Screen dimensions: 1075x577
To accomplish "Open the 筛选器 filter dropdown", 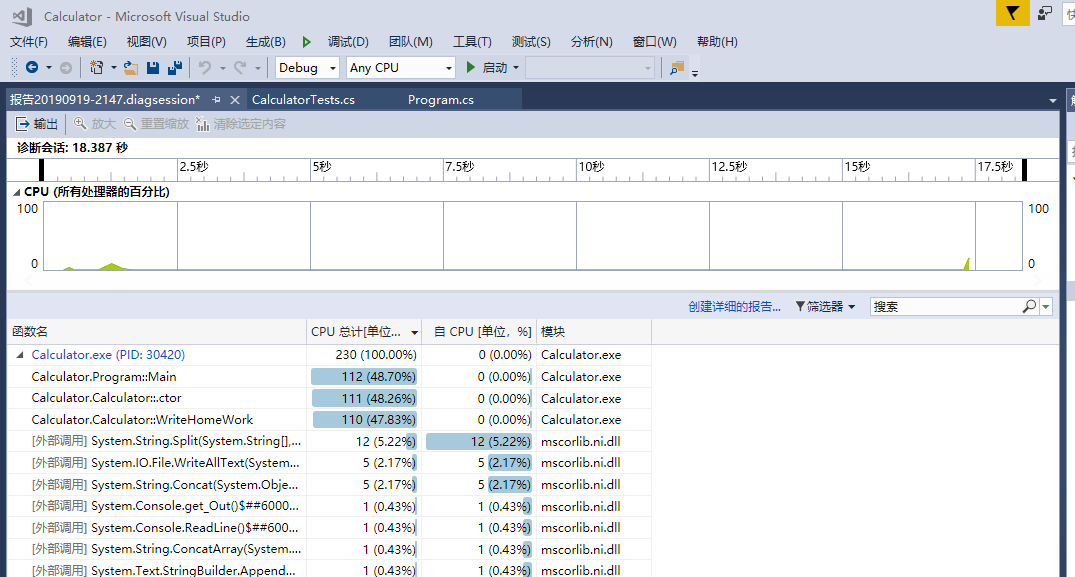I will pos(825,306).
